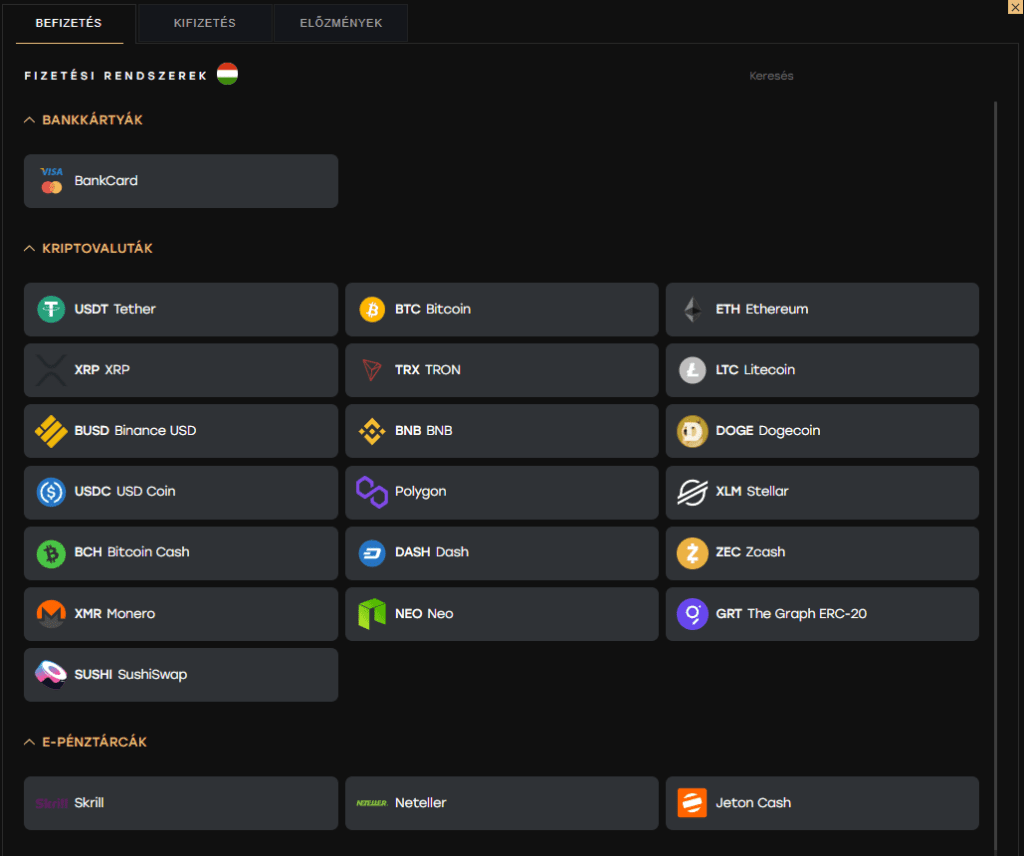Image resolution: width=1024 pixels, height=856 pixels.
Task: Click the Hungarian flag country icon
Action: click(x=227, y=74)
